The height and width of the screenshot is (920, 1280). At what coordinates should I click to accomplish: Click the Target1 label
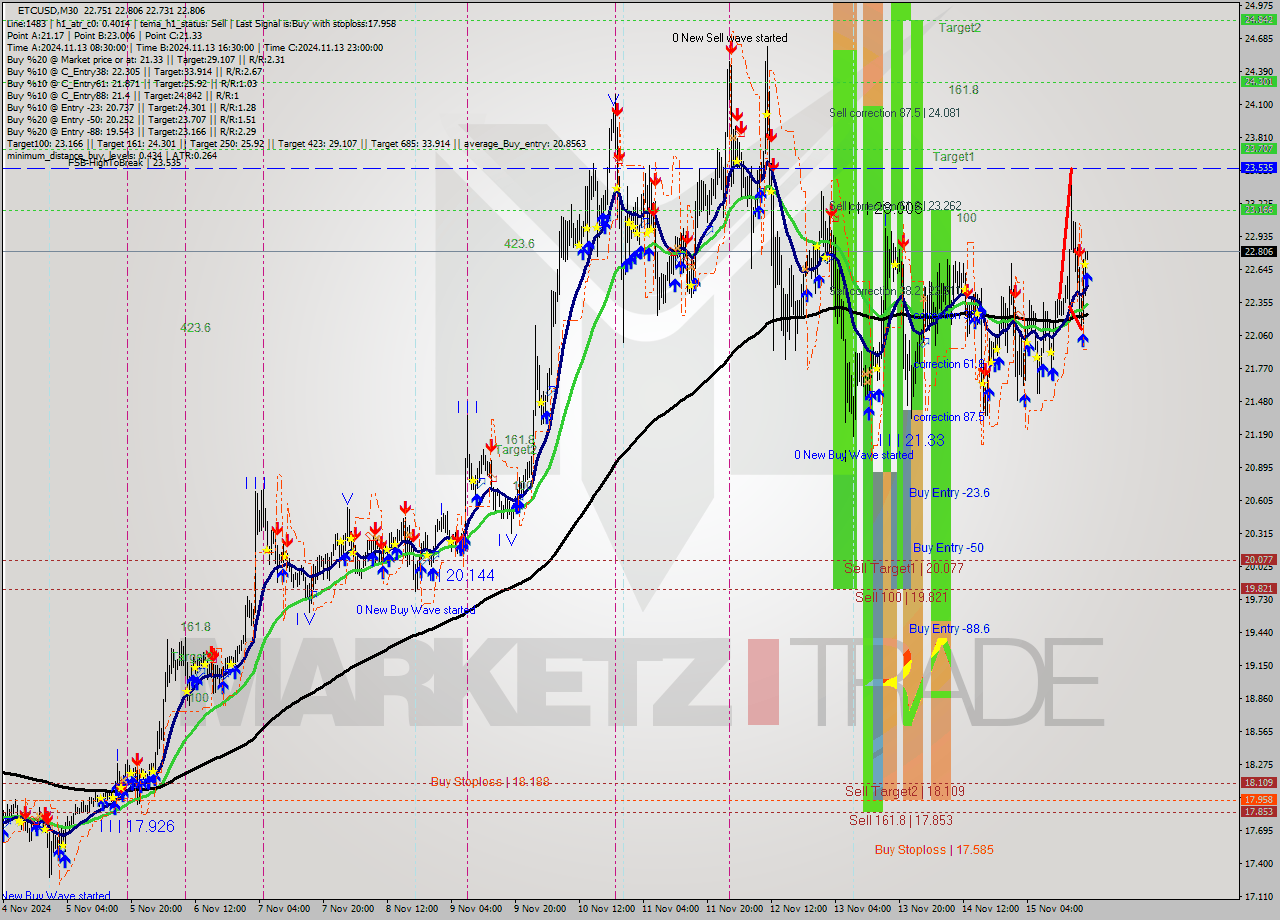pos(953,157)
